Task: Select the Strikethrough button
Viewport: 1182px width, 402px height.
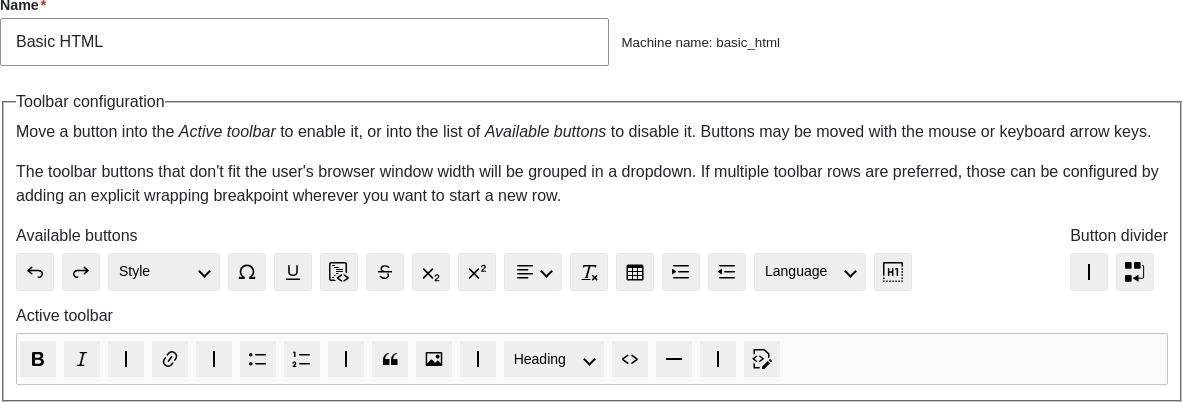Action: point(384,272)
